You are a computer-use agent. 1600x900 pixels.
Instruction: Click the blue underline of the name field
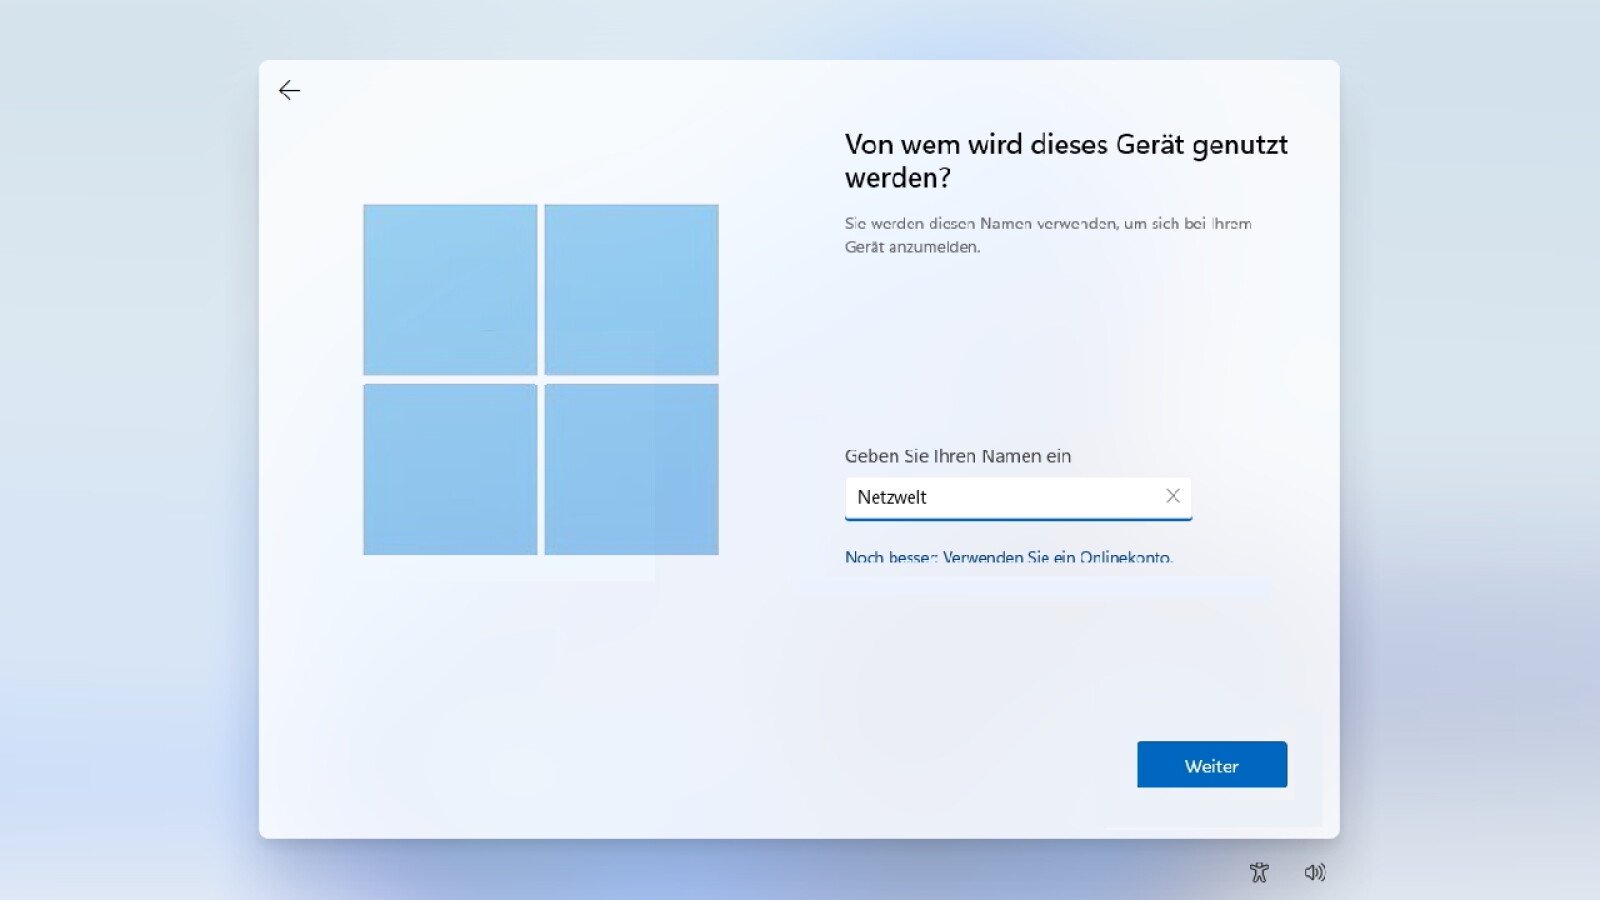coord(1018,519)
